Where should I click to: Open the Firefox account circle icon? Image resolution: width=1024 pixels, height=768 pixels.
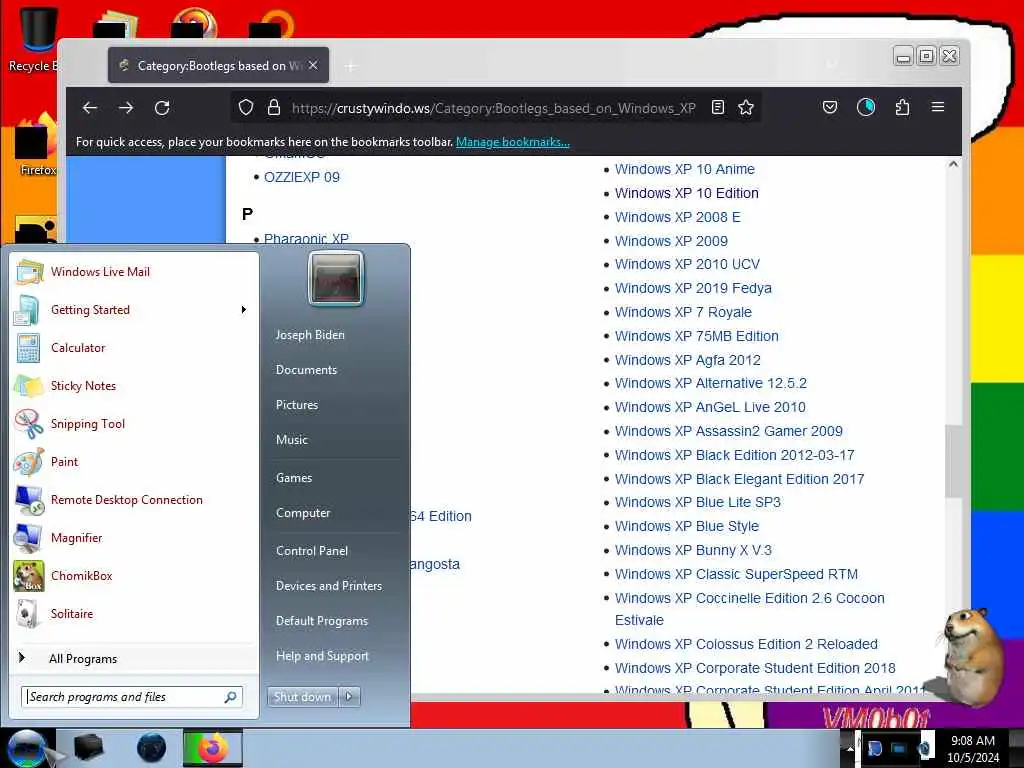[866, 107]
